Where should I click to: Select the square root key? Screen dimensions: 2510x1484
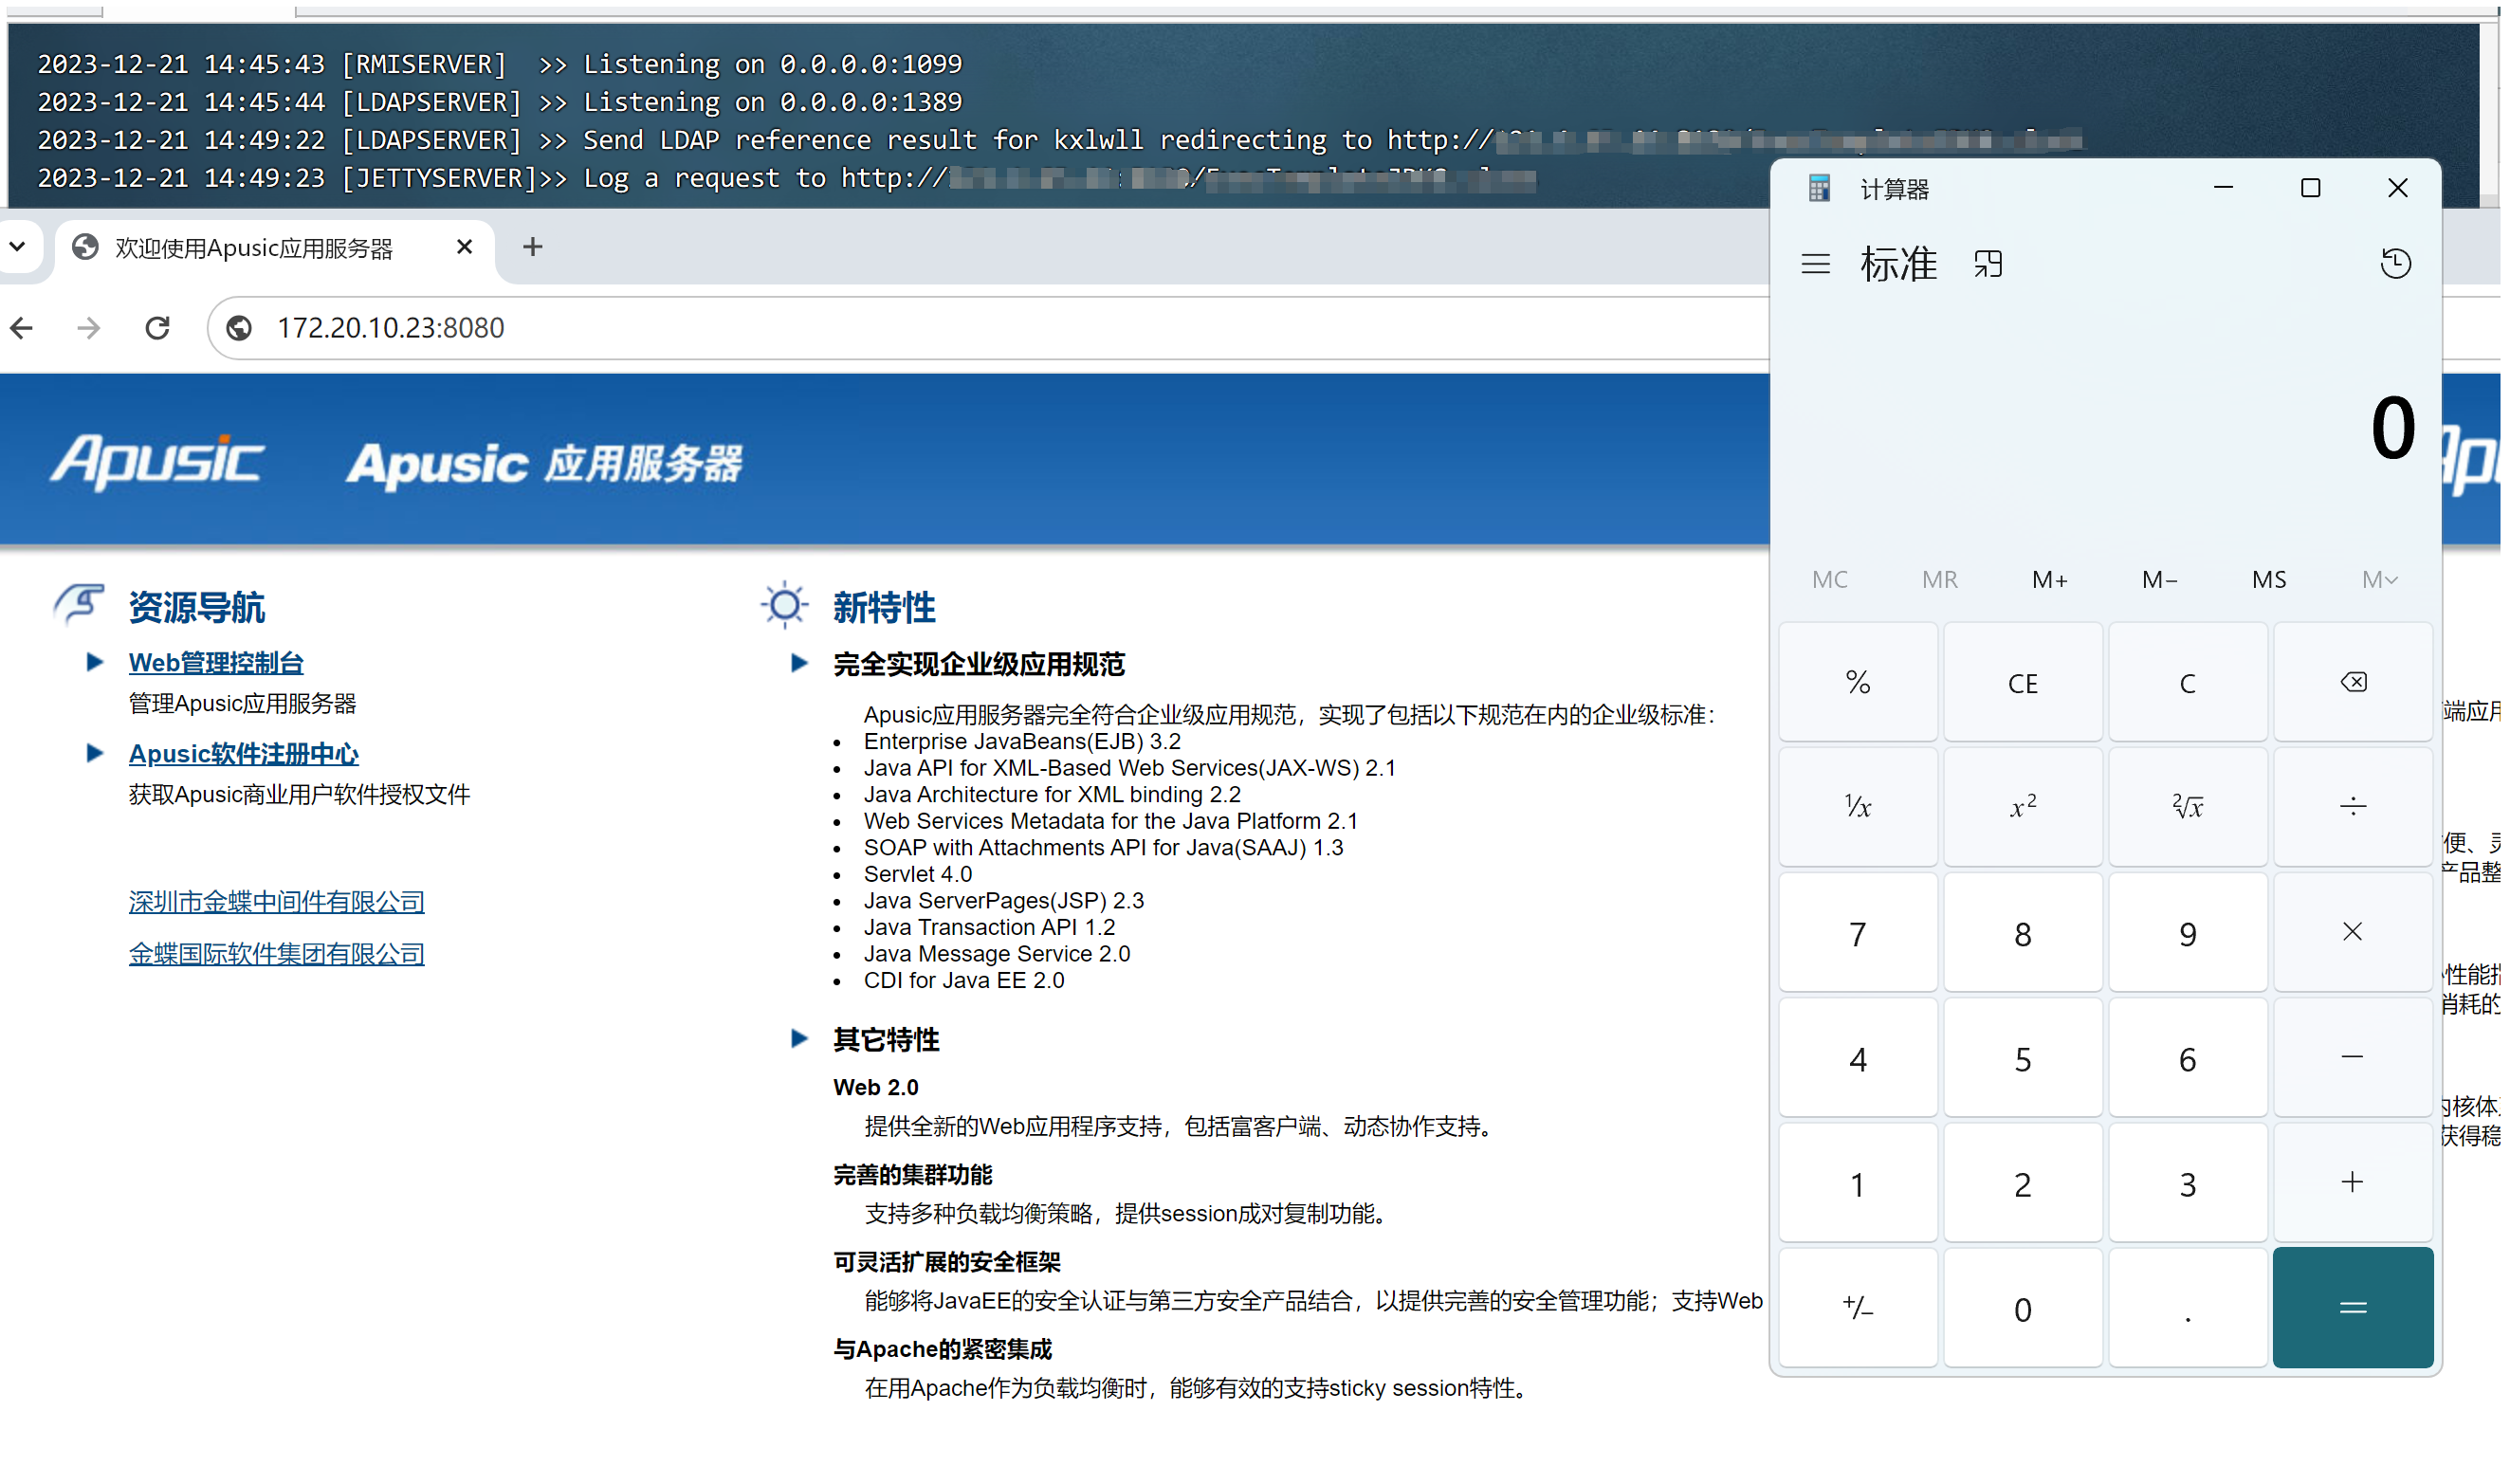(x=2187, y=807)
